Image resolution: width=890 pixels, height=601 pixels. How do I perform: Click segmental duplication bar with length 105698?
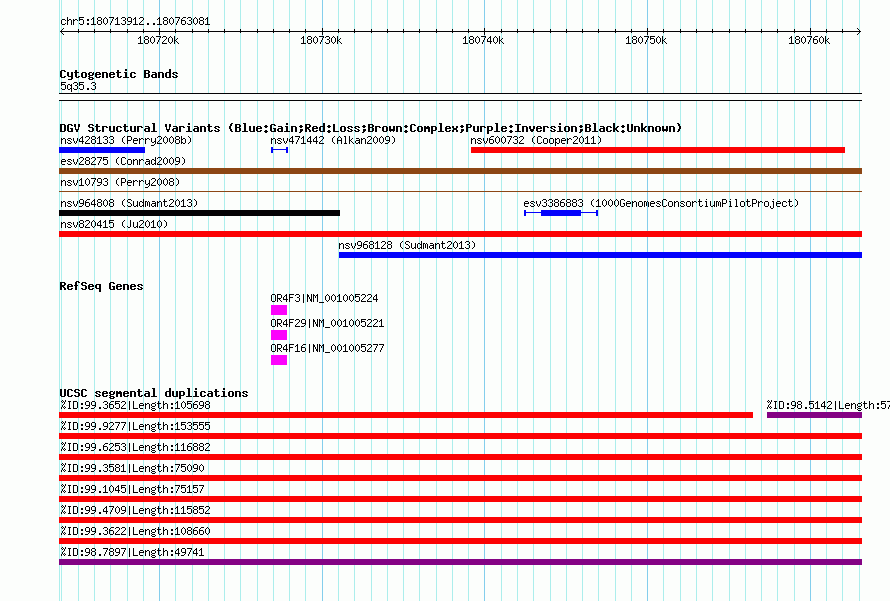[406, 415]
